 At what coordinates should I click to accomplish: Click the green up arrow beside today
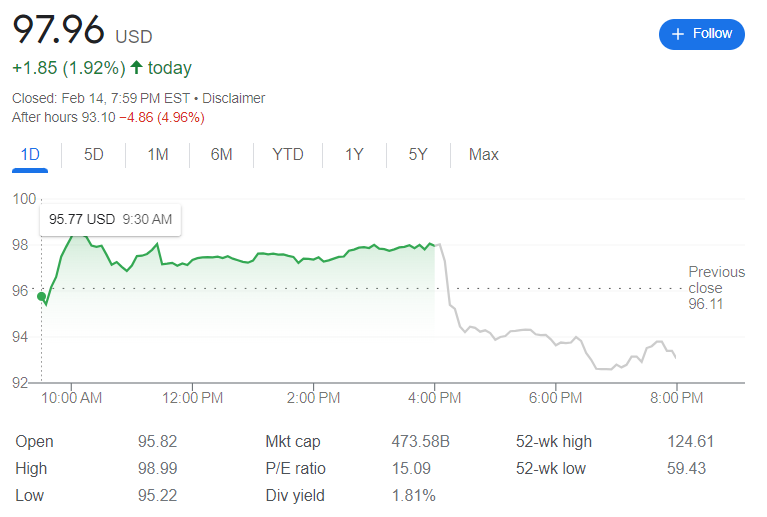point(137,68)
